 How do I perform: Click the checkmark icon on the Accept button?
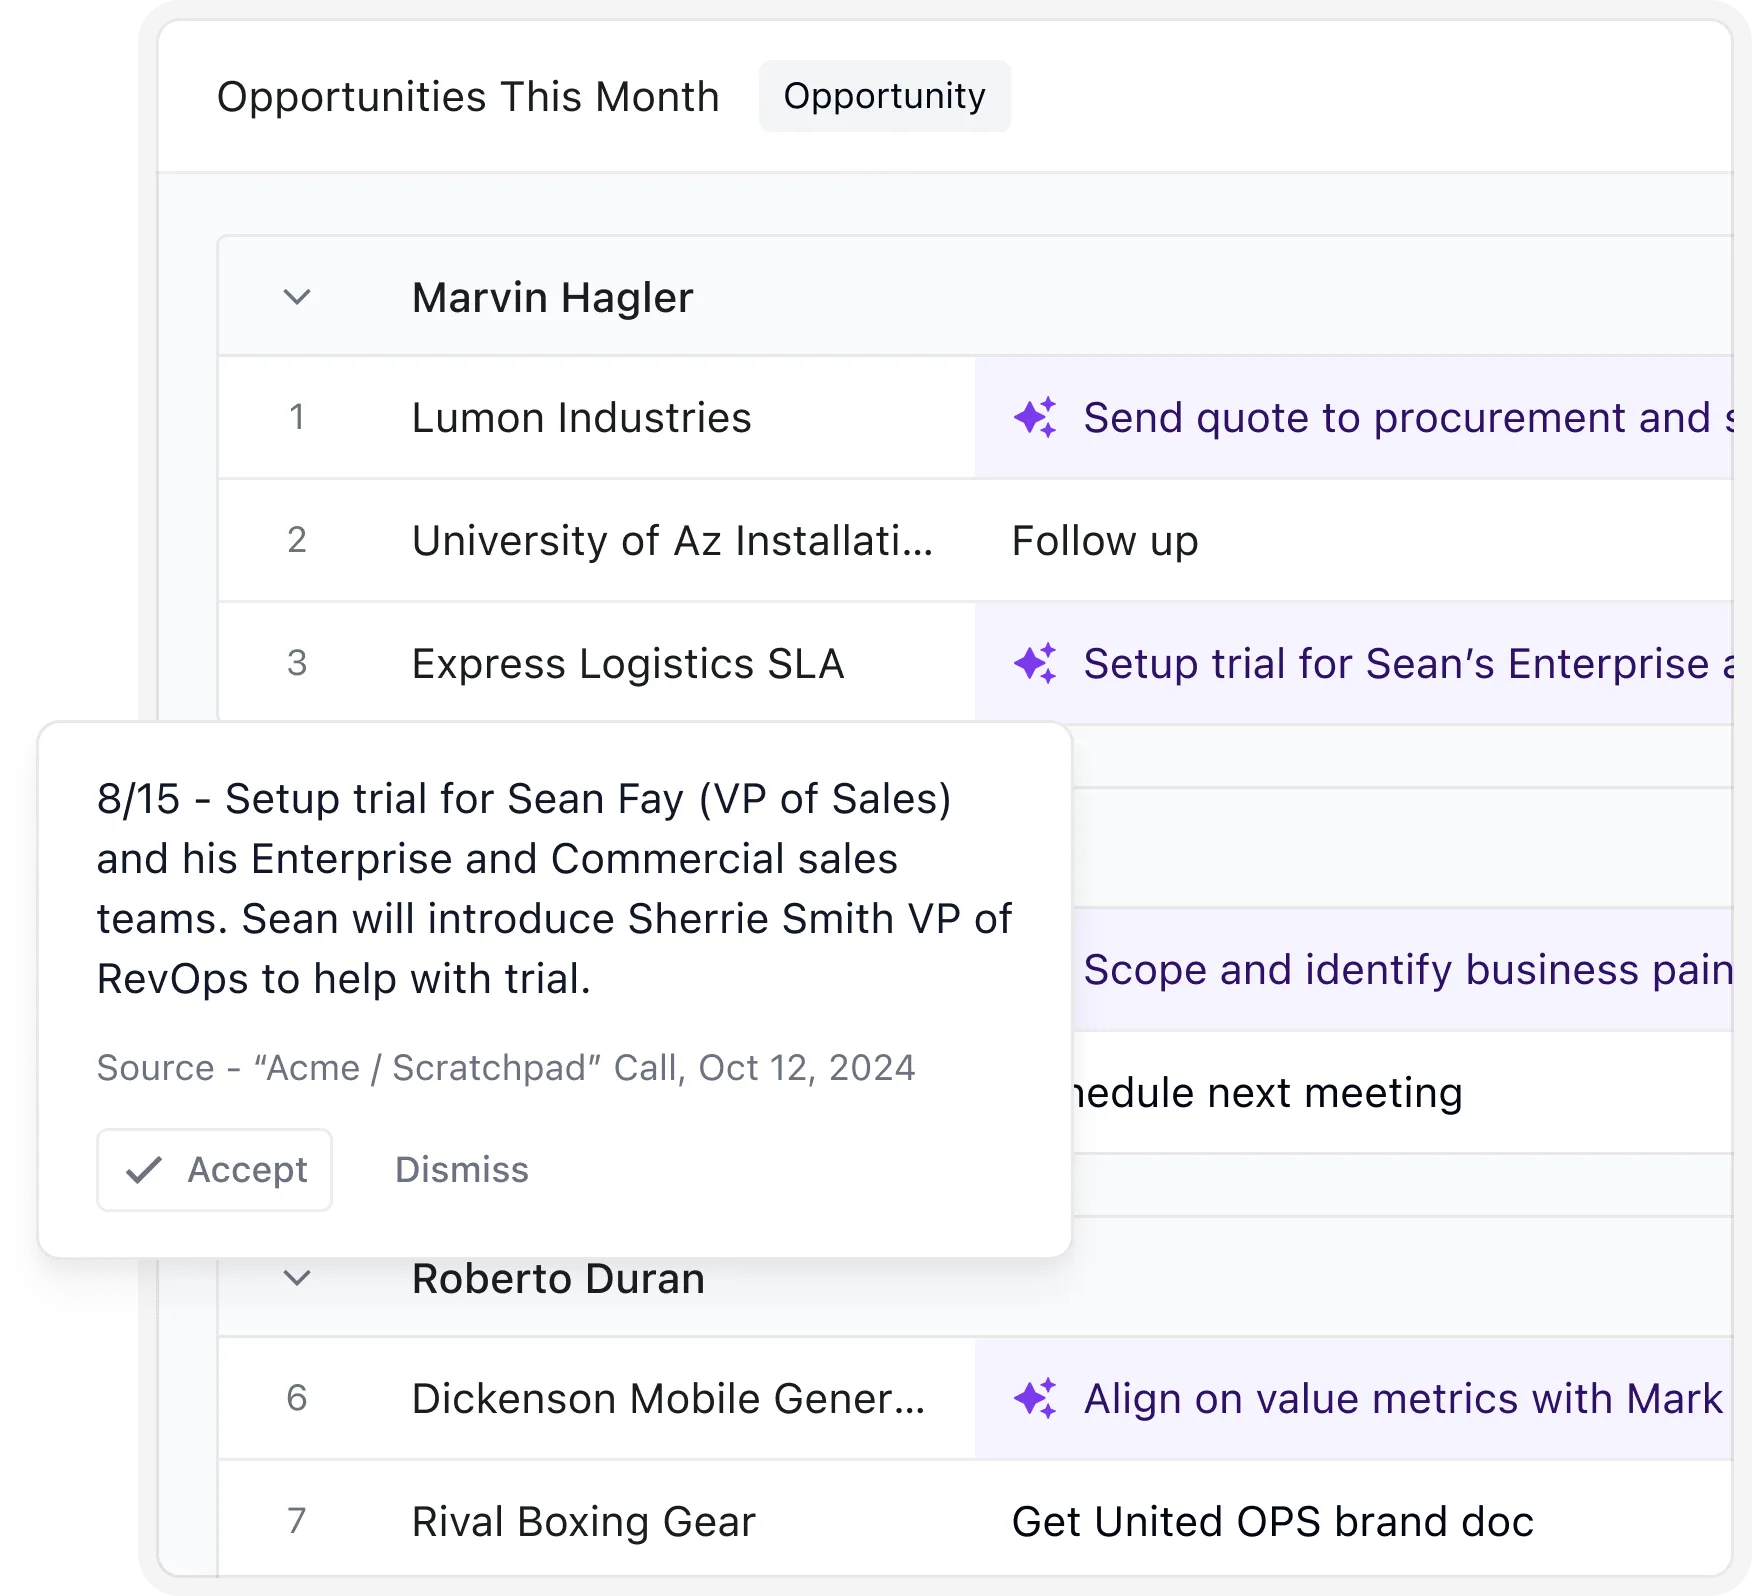[x=144, y=1170]
